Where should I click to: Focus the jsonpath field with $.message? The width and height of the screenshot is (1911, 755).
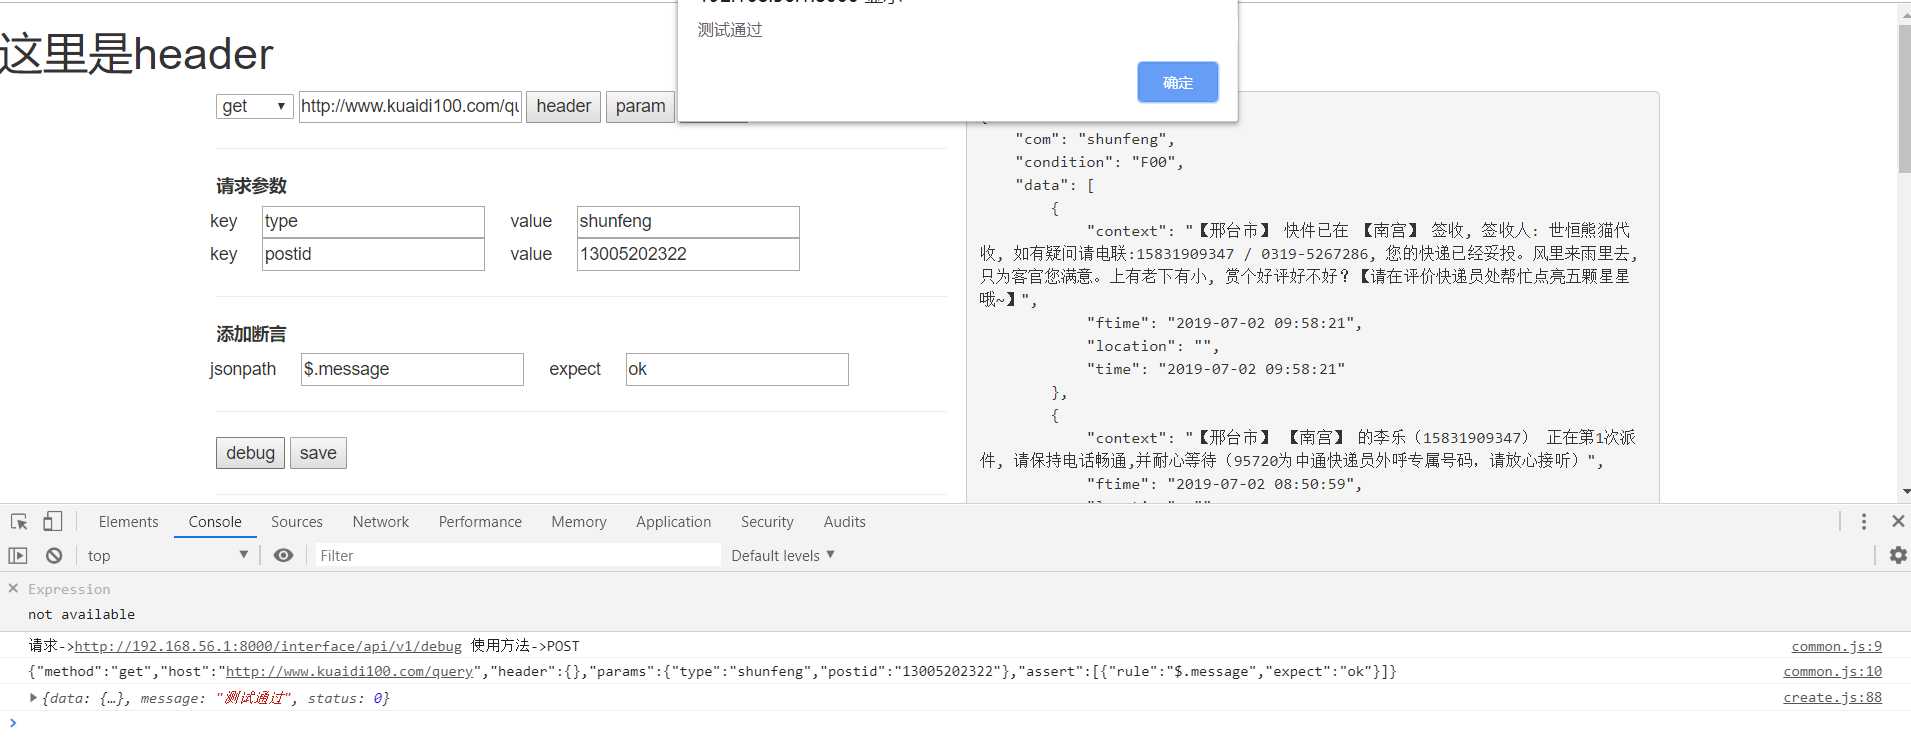(412, 369)
